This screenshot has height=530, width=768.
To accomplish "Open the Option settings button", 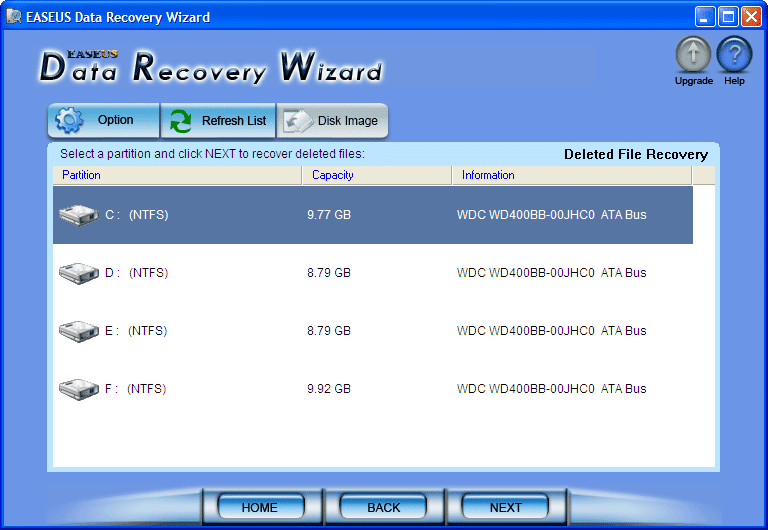I will (x=103, y=120).
